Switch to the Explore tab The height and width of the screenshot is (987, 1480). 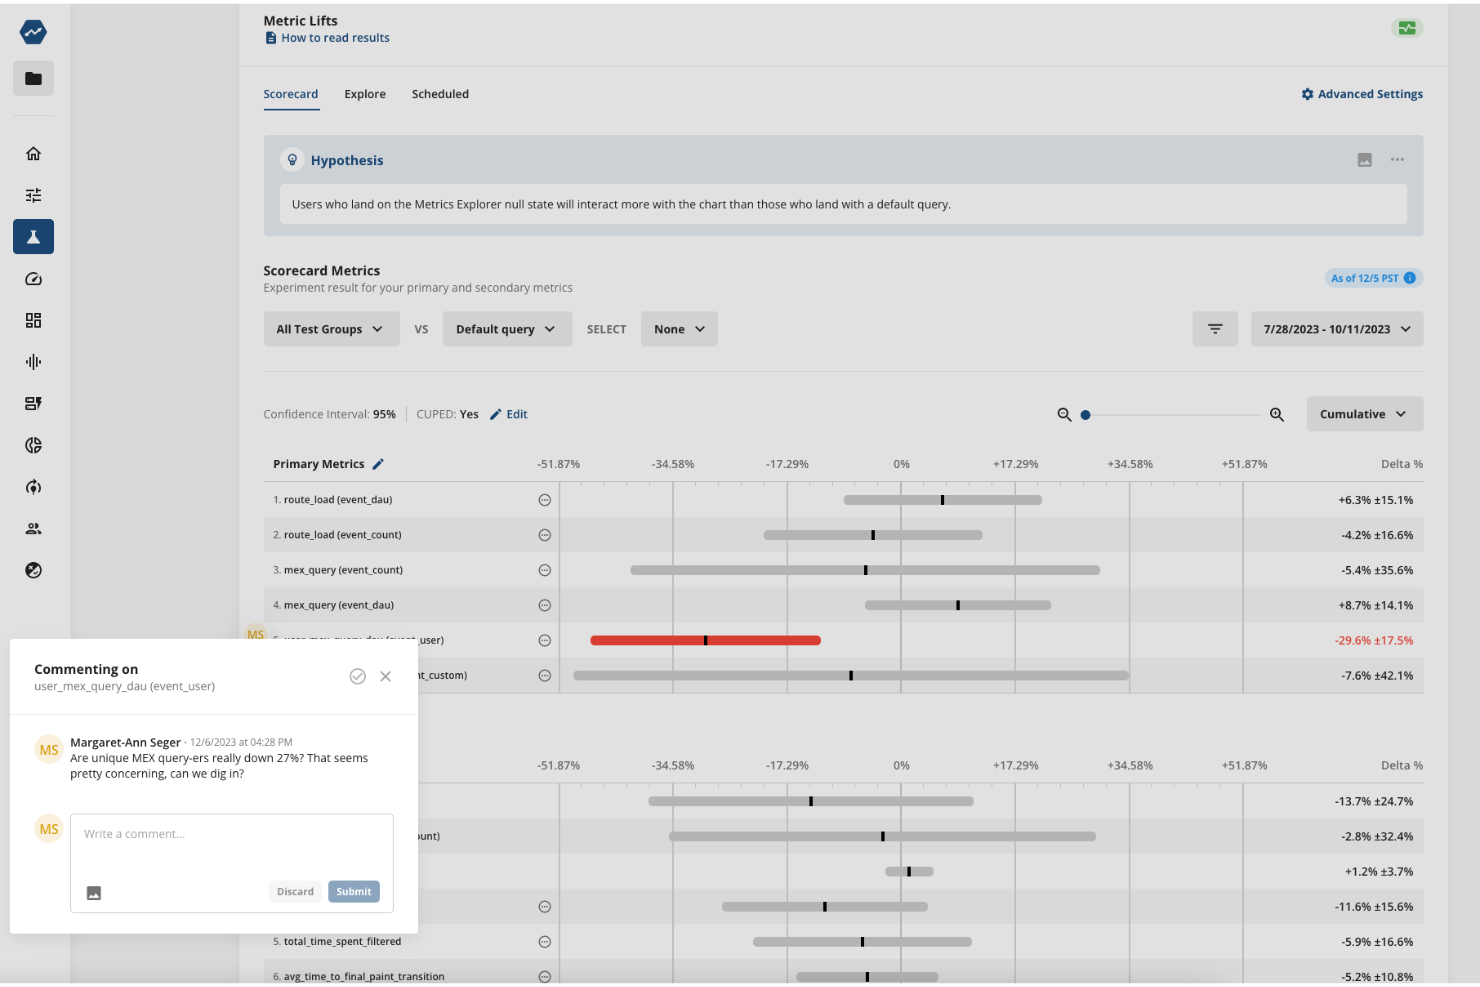[x=365, y=94]
